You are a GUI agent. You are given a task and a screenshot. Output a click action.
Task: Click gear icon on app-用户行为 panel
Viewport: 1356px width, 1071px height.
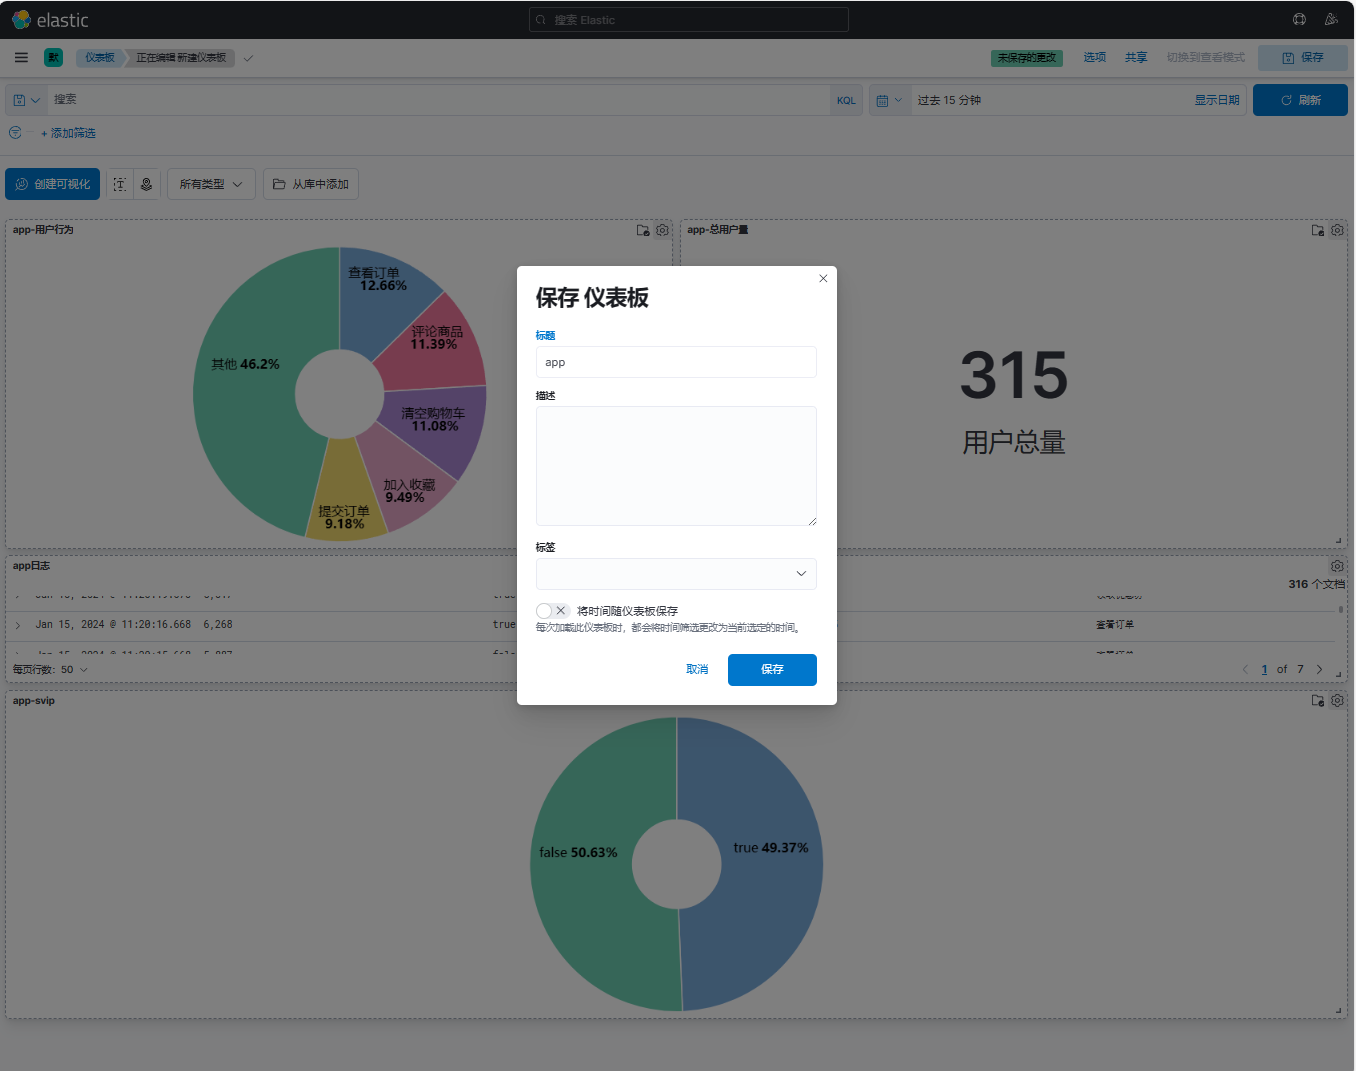(662, 230)
